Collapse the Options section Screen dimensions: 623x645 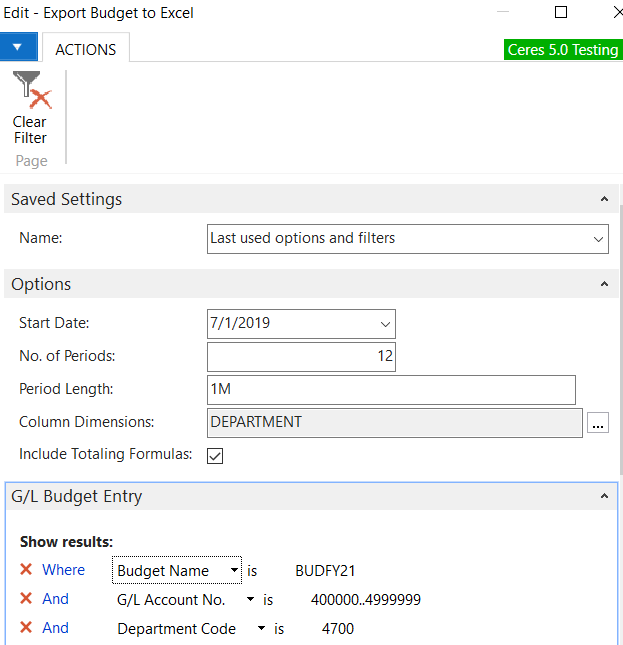pos(604,284)
